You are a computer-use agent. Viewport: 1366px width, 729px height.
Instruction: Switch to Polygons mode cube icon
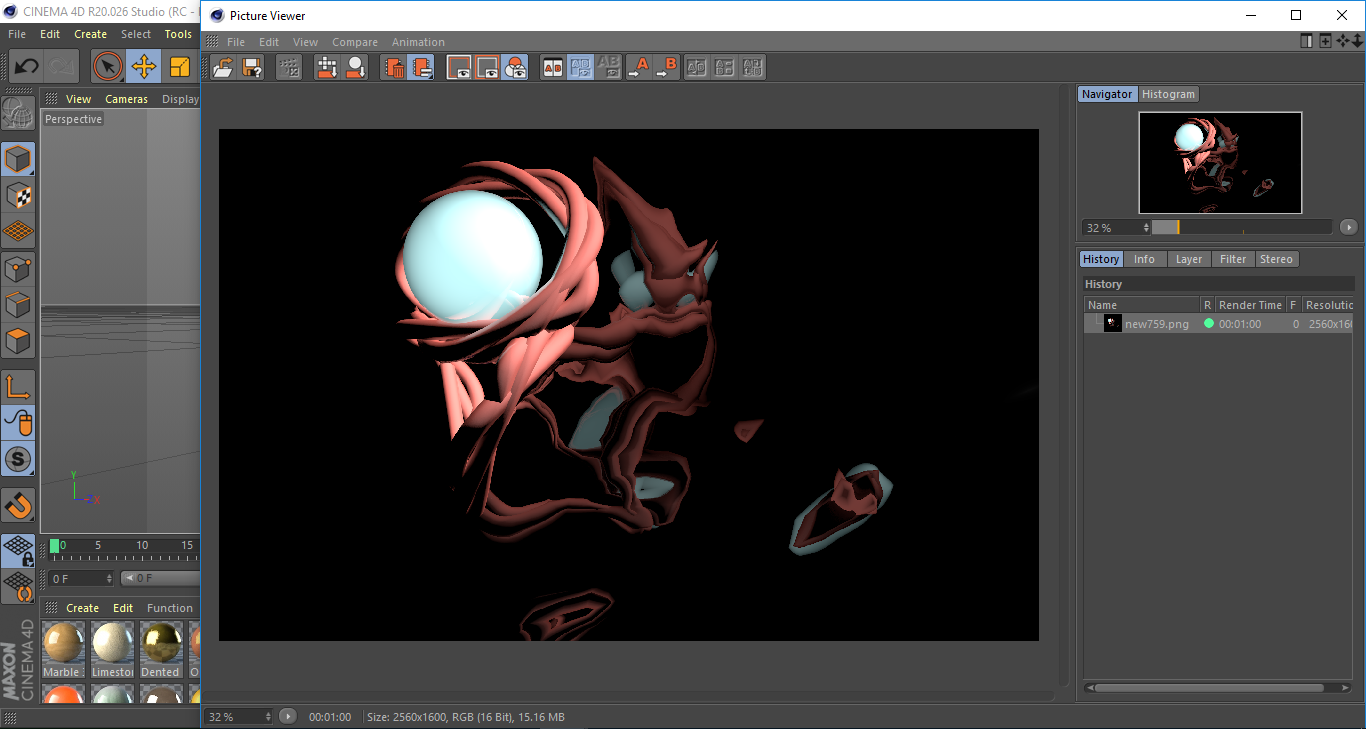18,341
